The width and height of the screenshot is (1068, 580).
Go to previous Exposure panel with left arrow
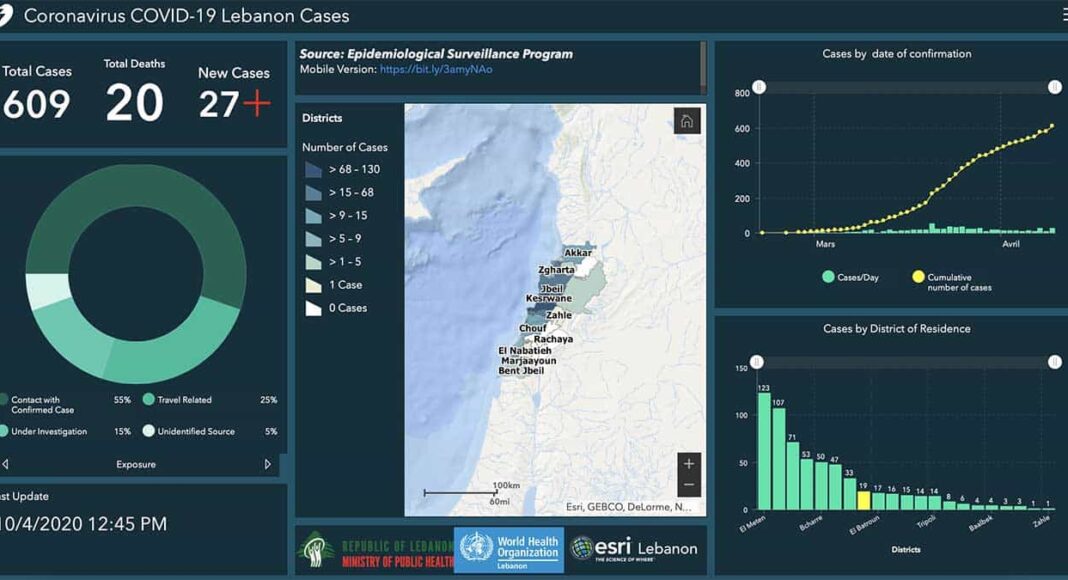(5, 464)
